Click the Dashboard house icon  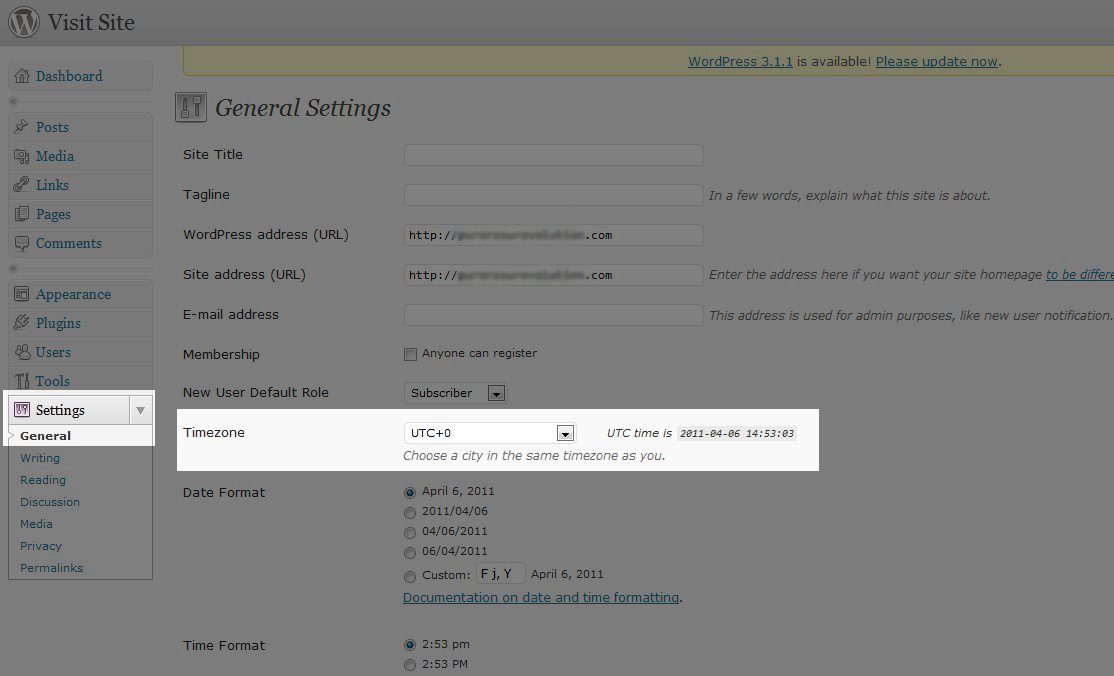coord(22,77)
